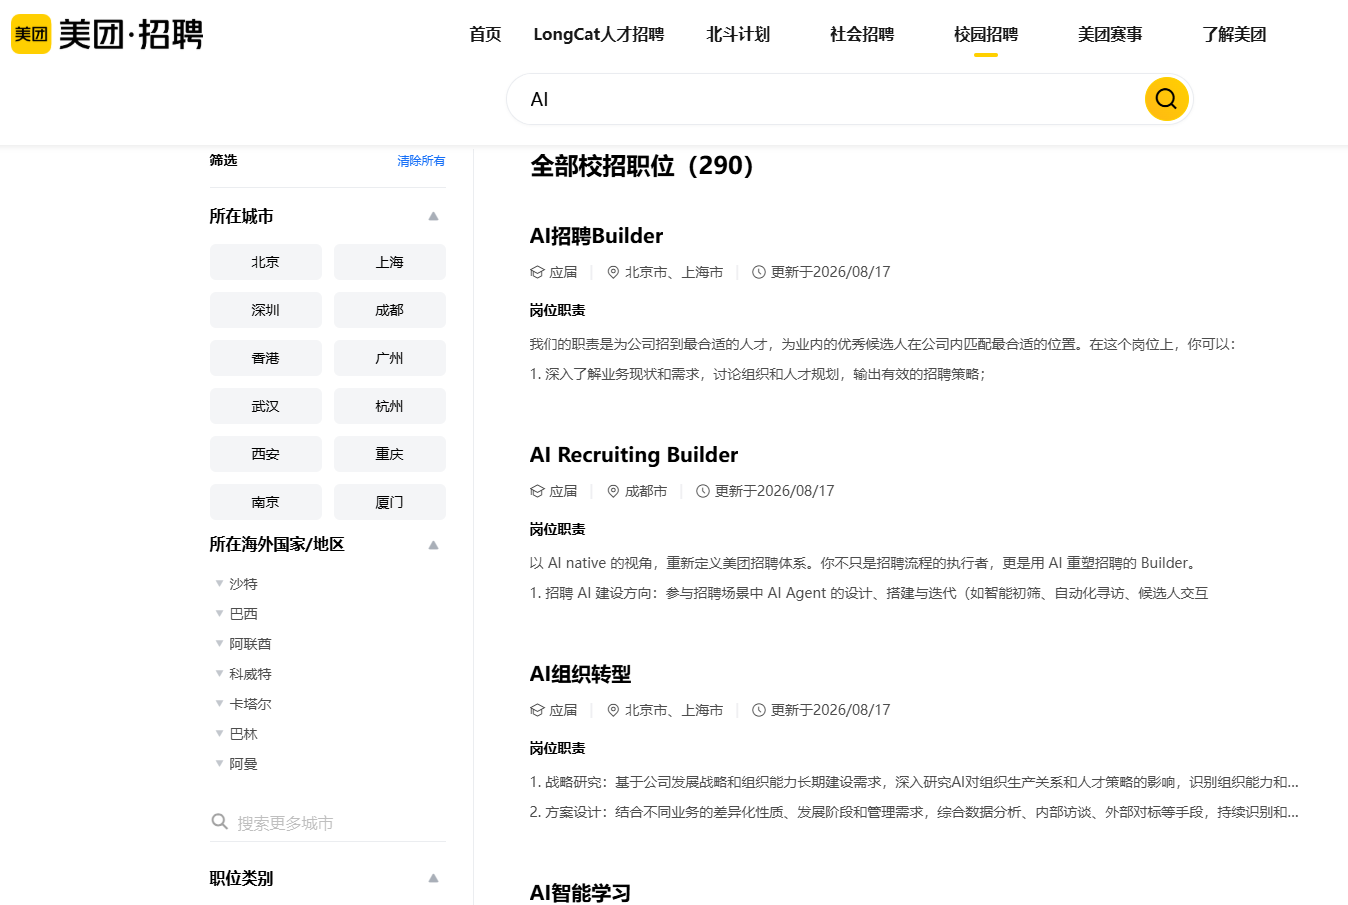Image resolution: width=1348 pixels, height=905 pixels.
Task: Click location pin icon for AI组织转型
Action: coord(613,710)
